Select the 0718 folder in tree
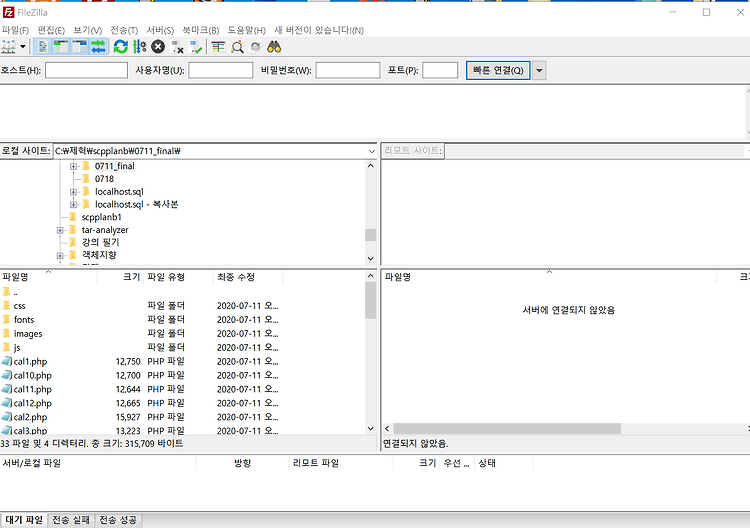Viewport: 750px width, 528px height. coord(104,179)
